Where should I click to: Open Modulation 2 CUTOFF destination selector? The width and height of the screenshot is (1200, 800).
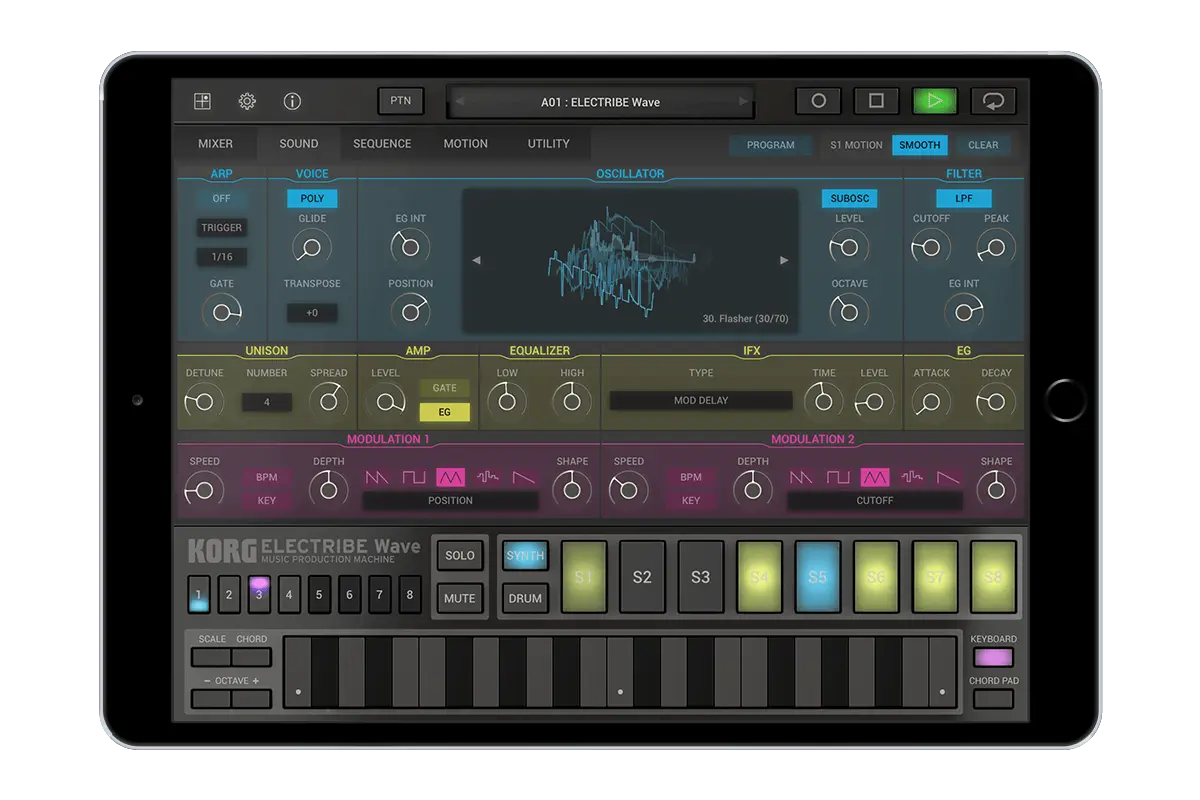coord(875,500)
